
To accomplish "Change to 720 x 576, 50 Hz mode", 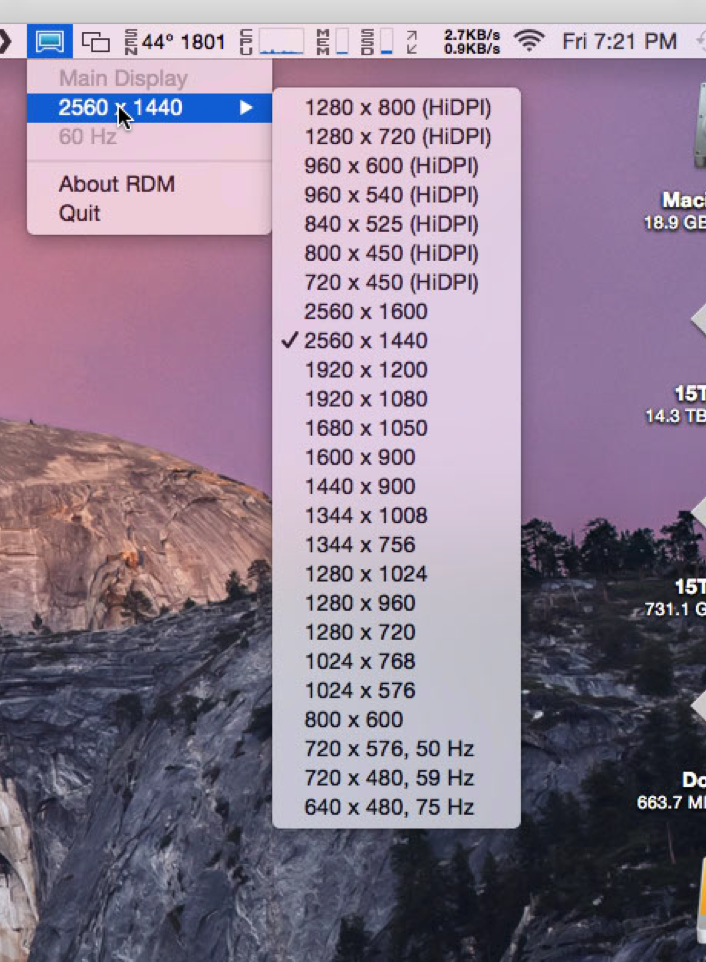I will pyautogui.click(x=397, y=749).
